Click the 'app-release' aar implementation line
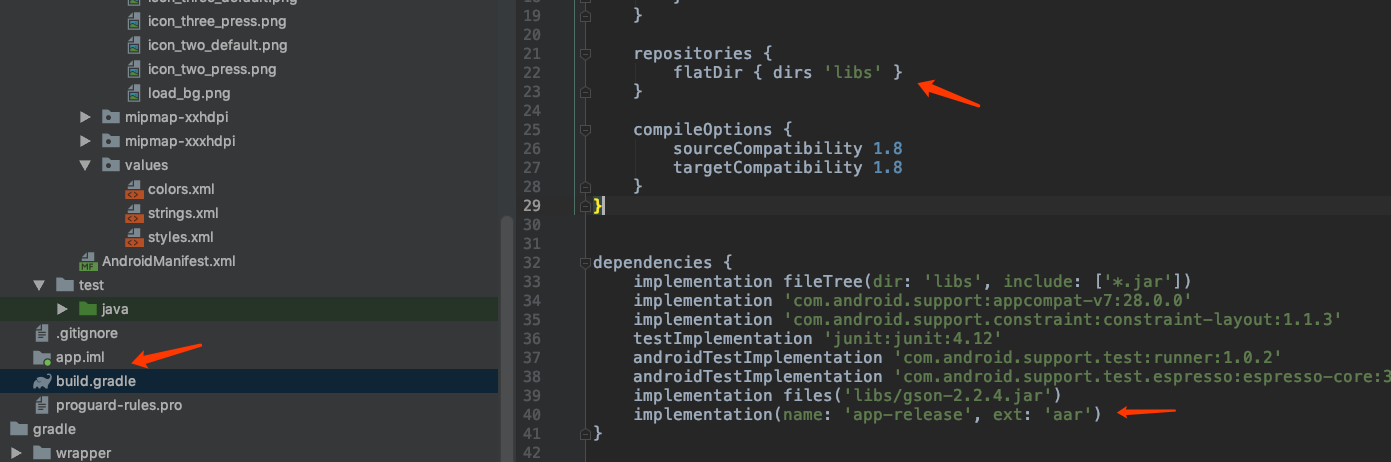 (867, 415)
